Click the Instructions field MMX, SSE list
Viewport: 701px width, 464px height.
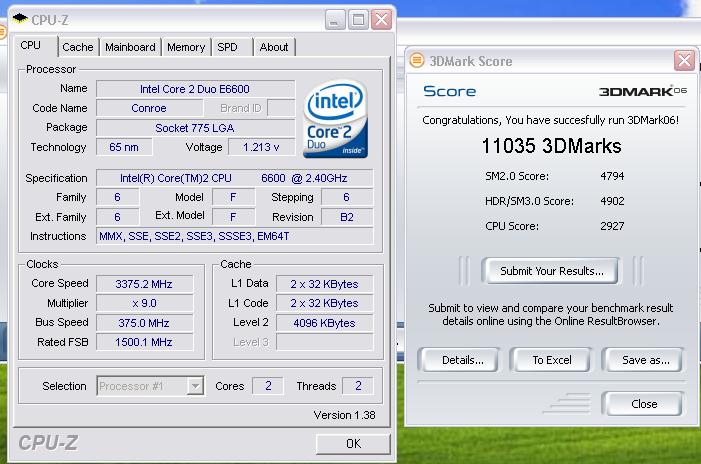(235, 236)
